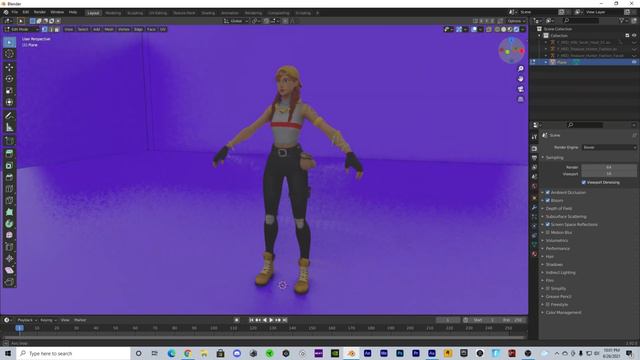Viewport: 640px width, 360px height.
Task: Select the Transform tool
Action: 9,102
